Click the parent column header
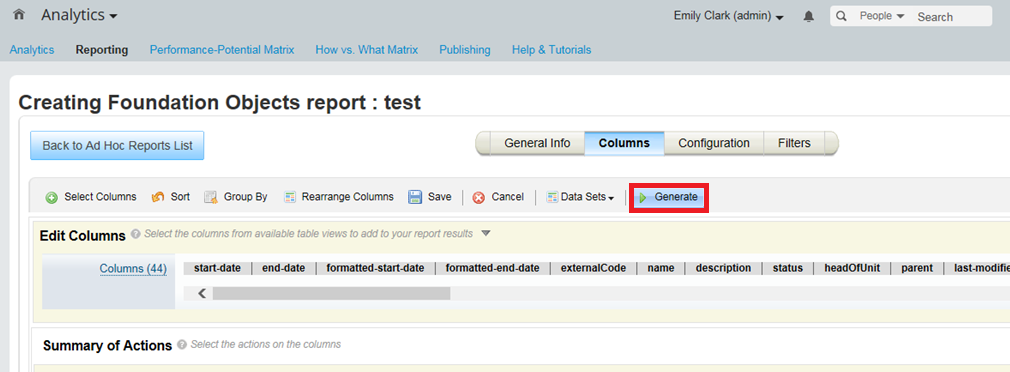1010x372 pixels. 917,268
